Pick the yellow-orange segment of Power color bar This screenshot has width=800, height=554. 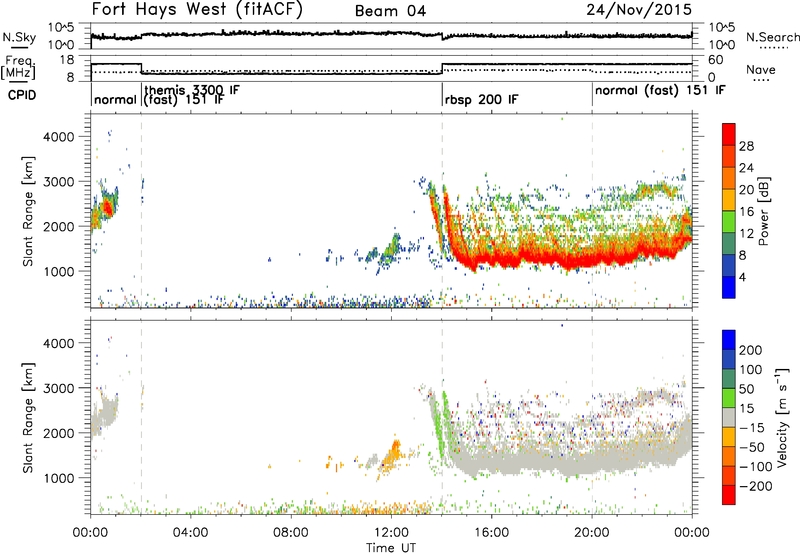pyautogui.click(x=729, y=200)
